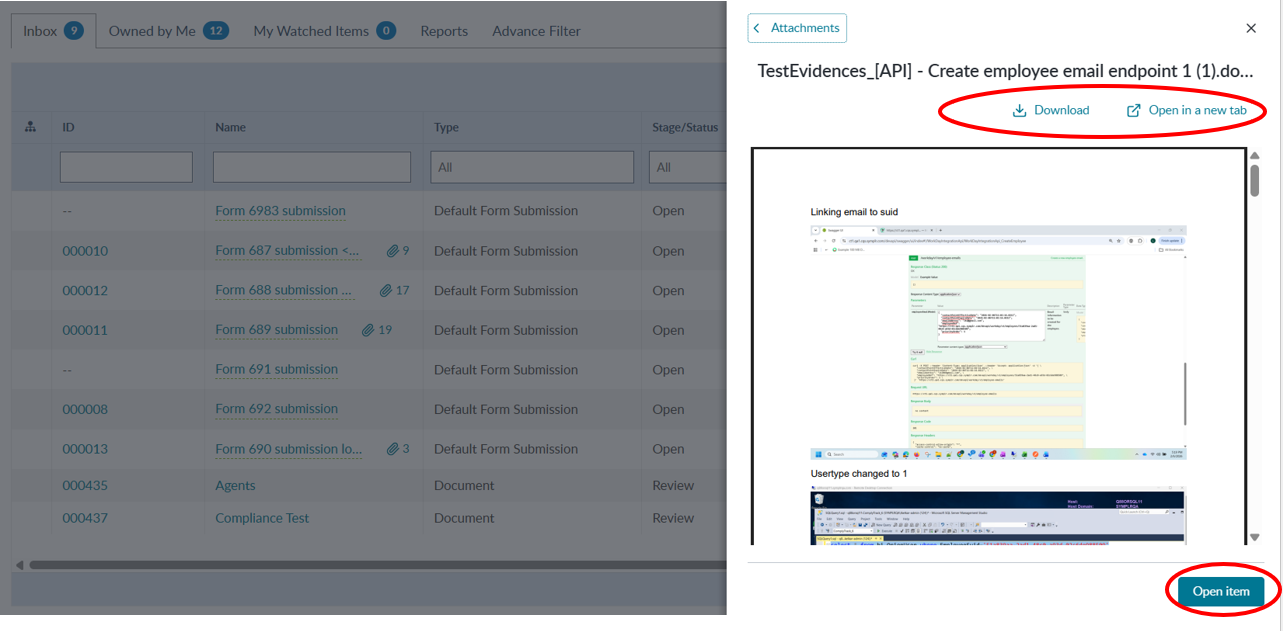Download the TestEvidences attachment
The image size is (1283, 631).
click(x=1051, y=110)
